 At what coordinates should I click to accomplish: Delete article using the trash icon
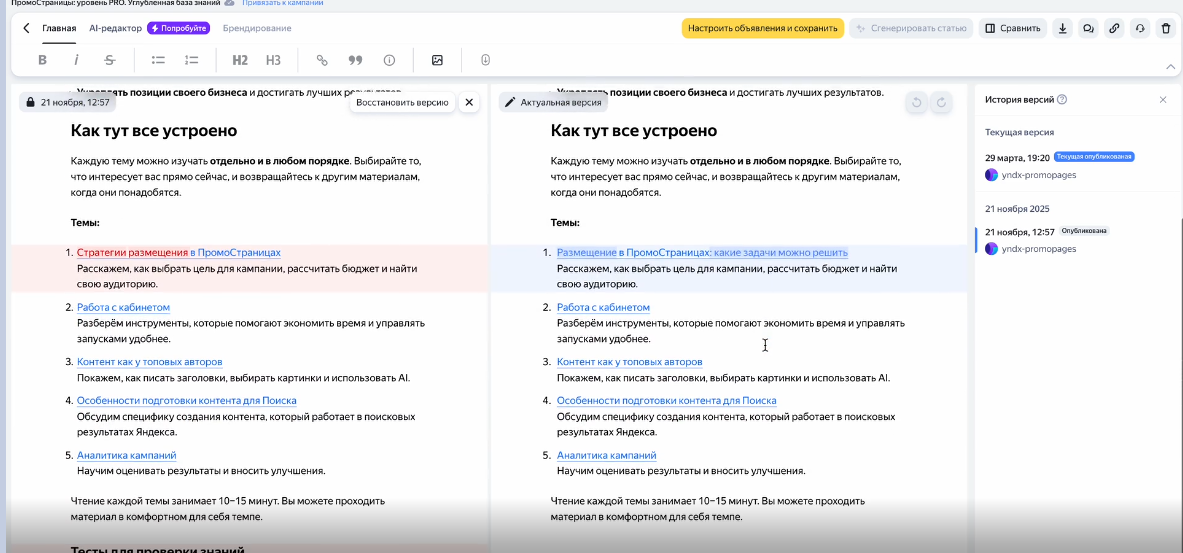pyautogui.click(x=1165, y=28)
